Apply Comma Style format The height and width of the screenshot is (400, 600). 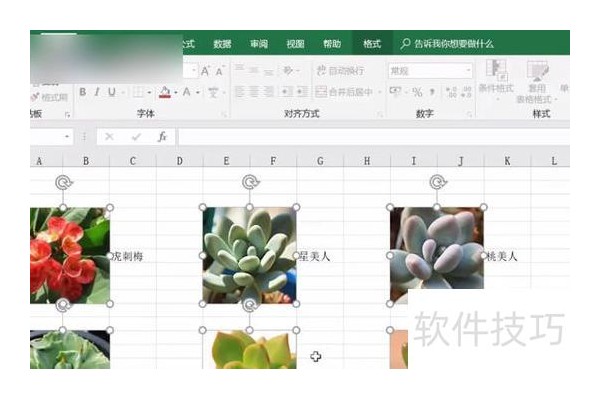tap(432, 92)
